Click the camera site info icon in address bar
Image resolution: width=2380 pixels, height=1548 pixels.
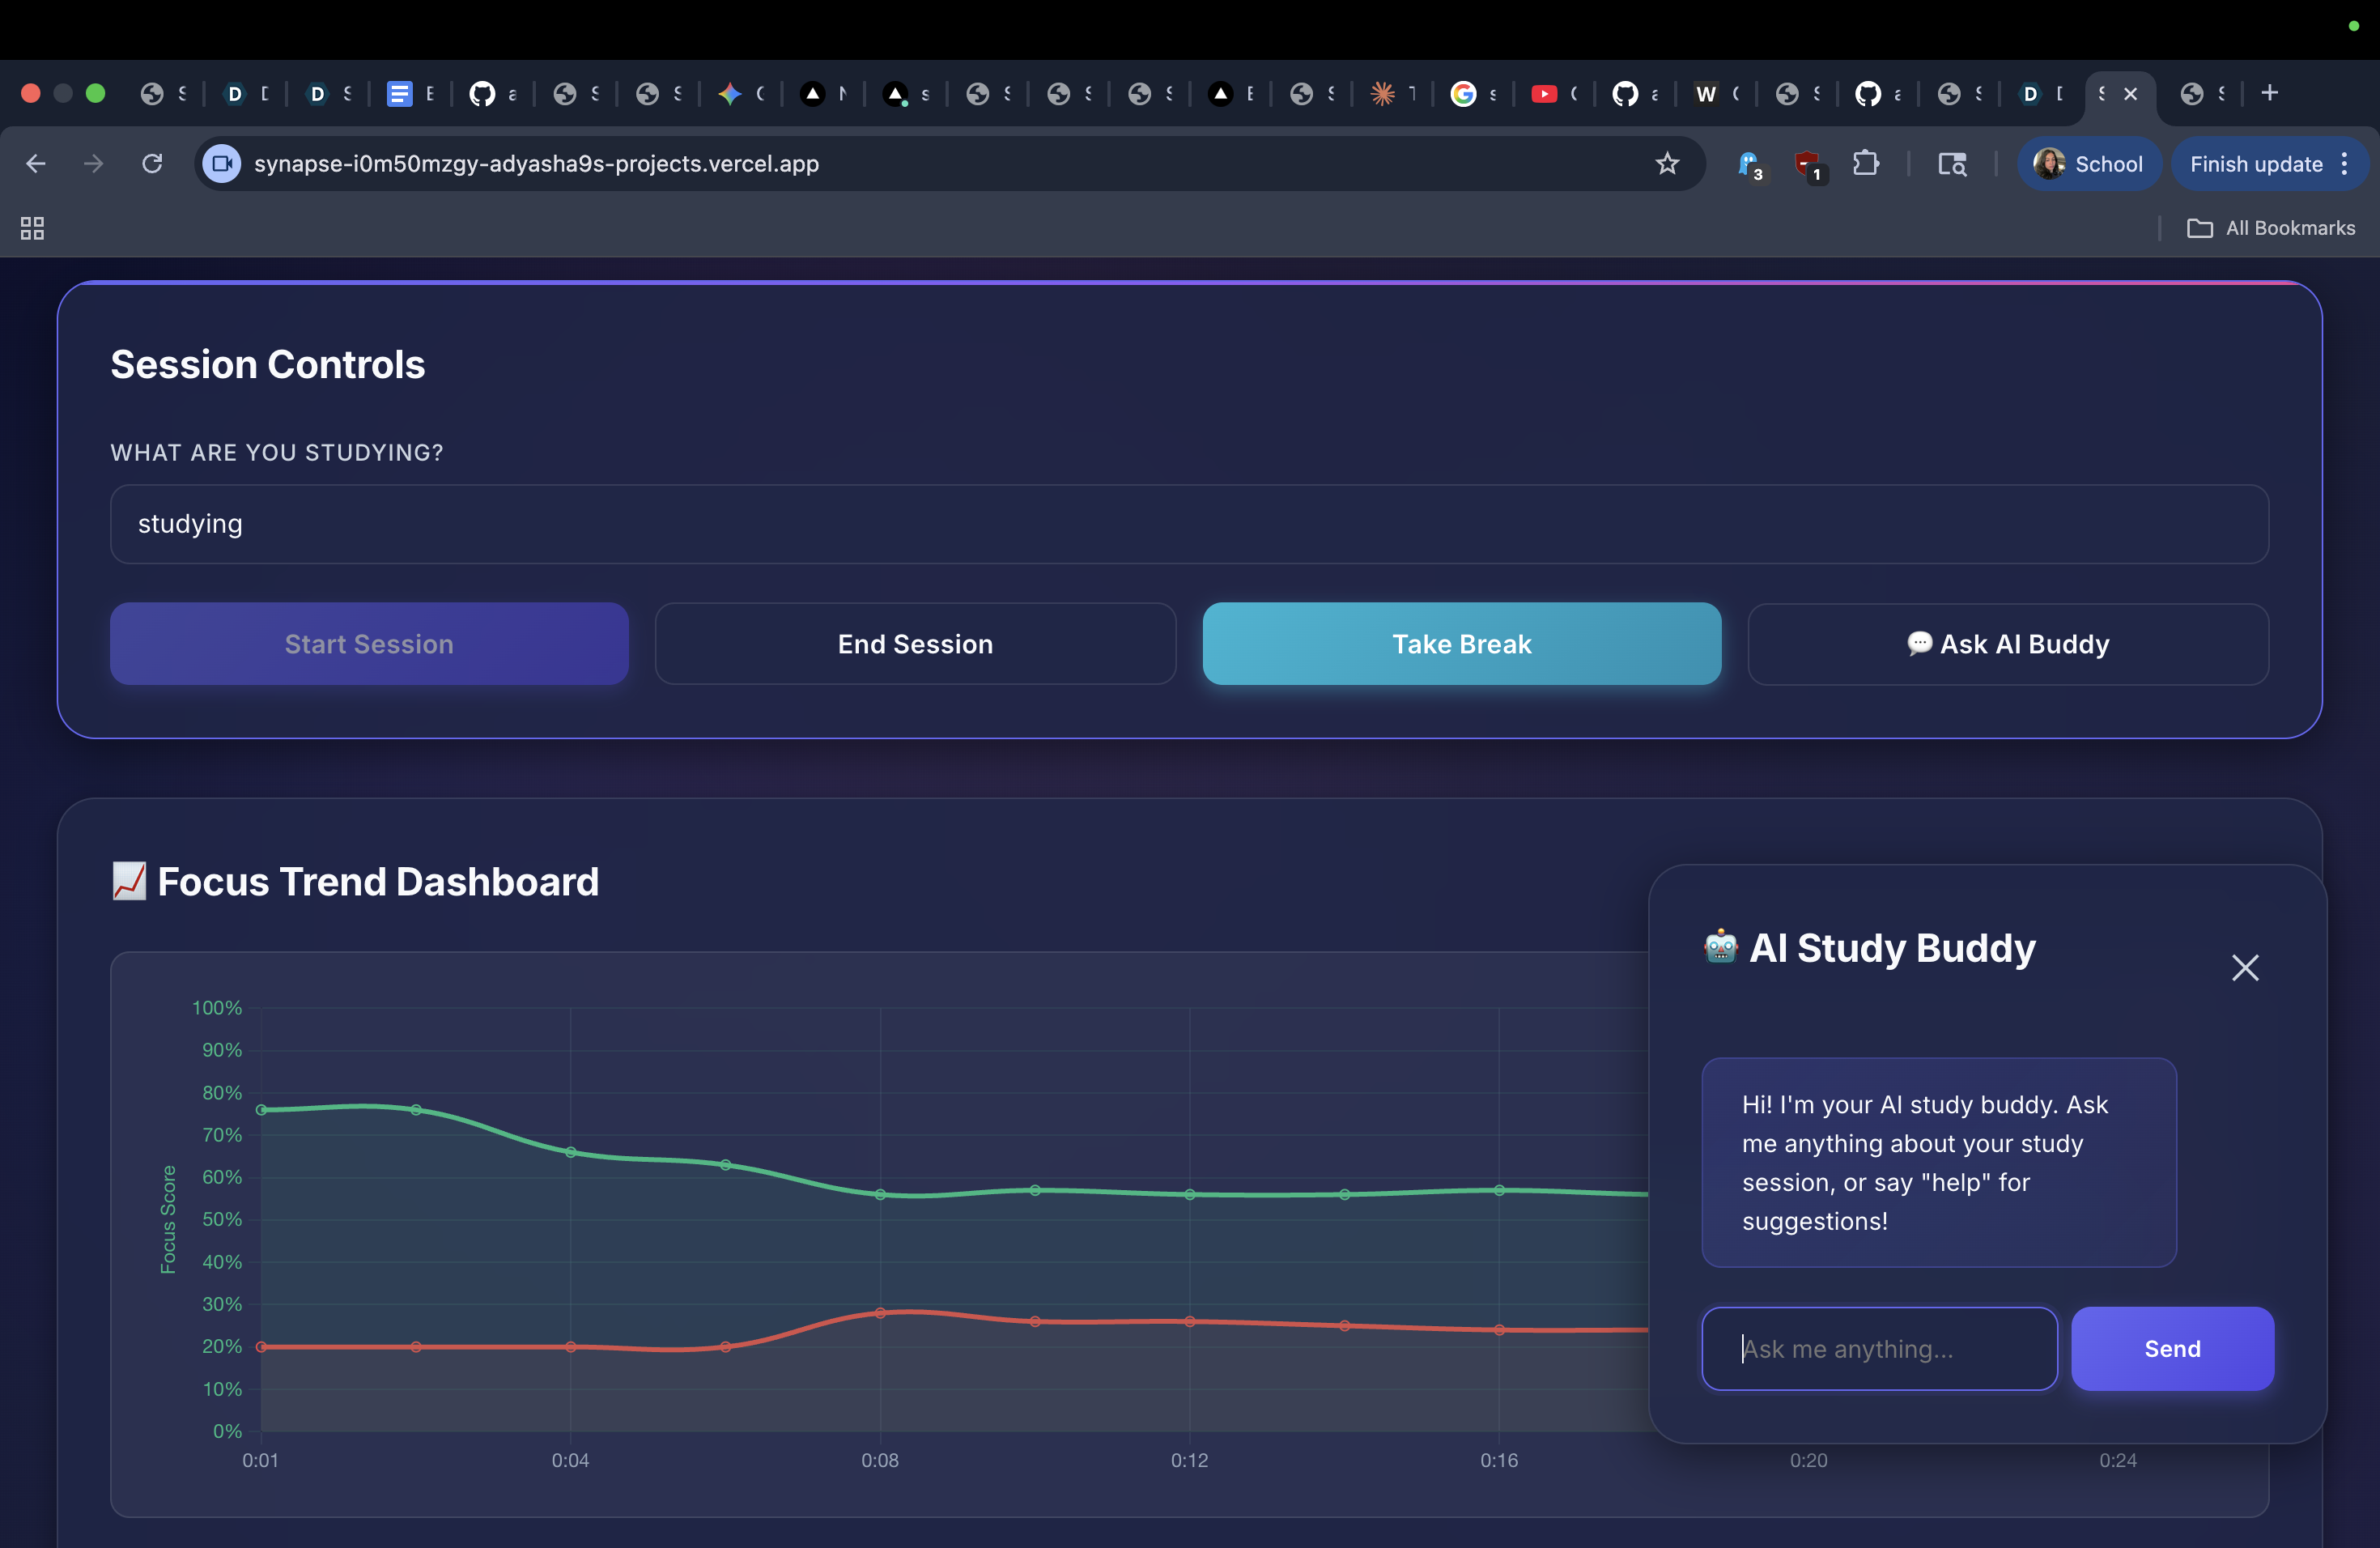click(x=222, y=163)
